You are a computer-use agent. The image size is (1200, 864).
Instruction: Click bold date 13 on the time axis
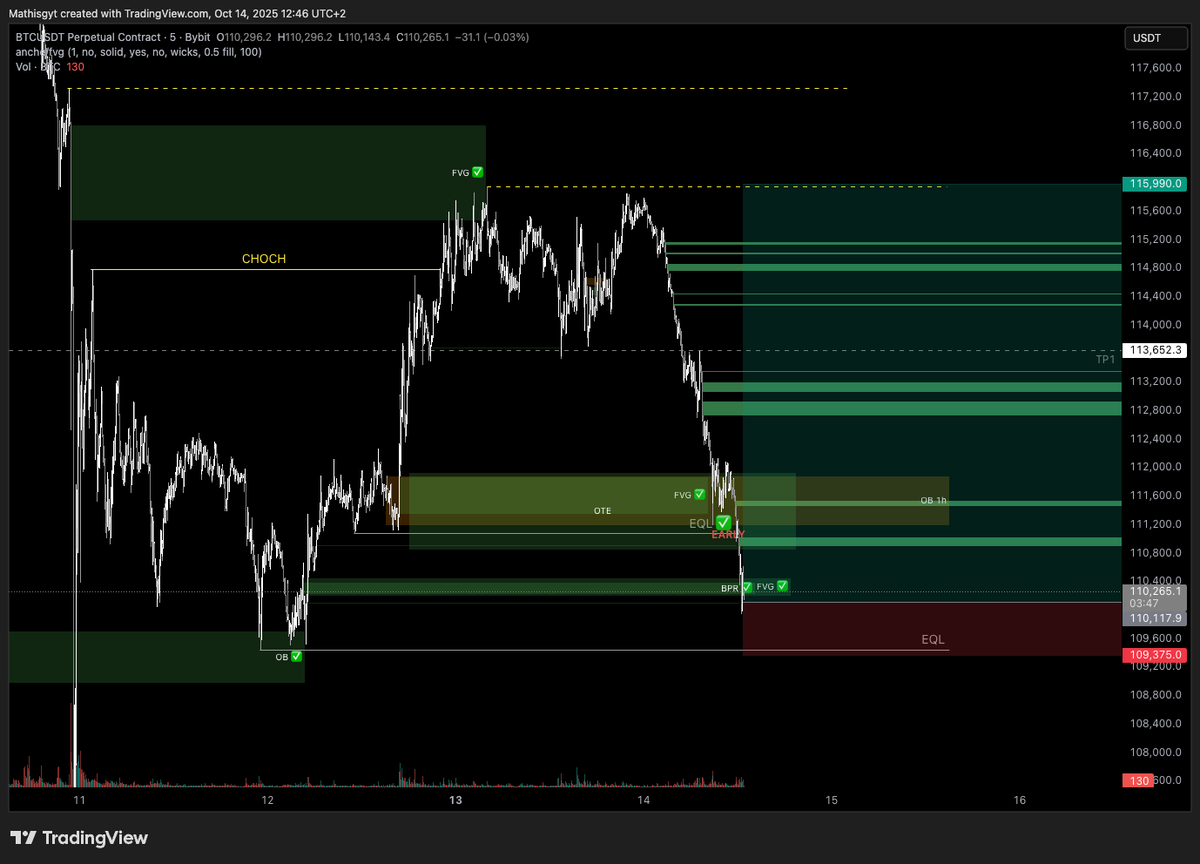[x=456, y=800]
